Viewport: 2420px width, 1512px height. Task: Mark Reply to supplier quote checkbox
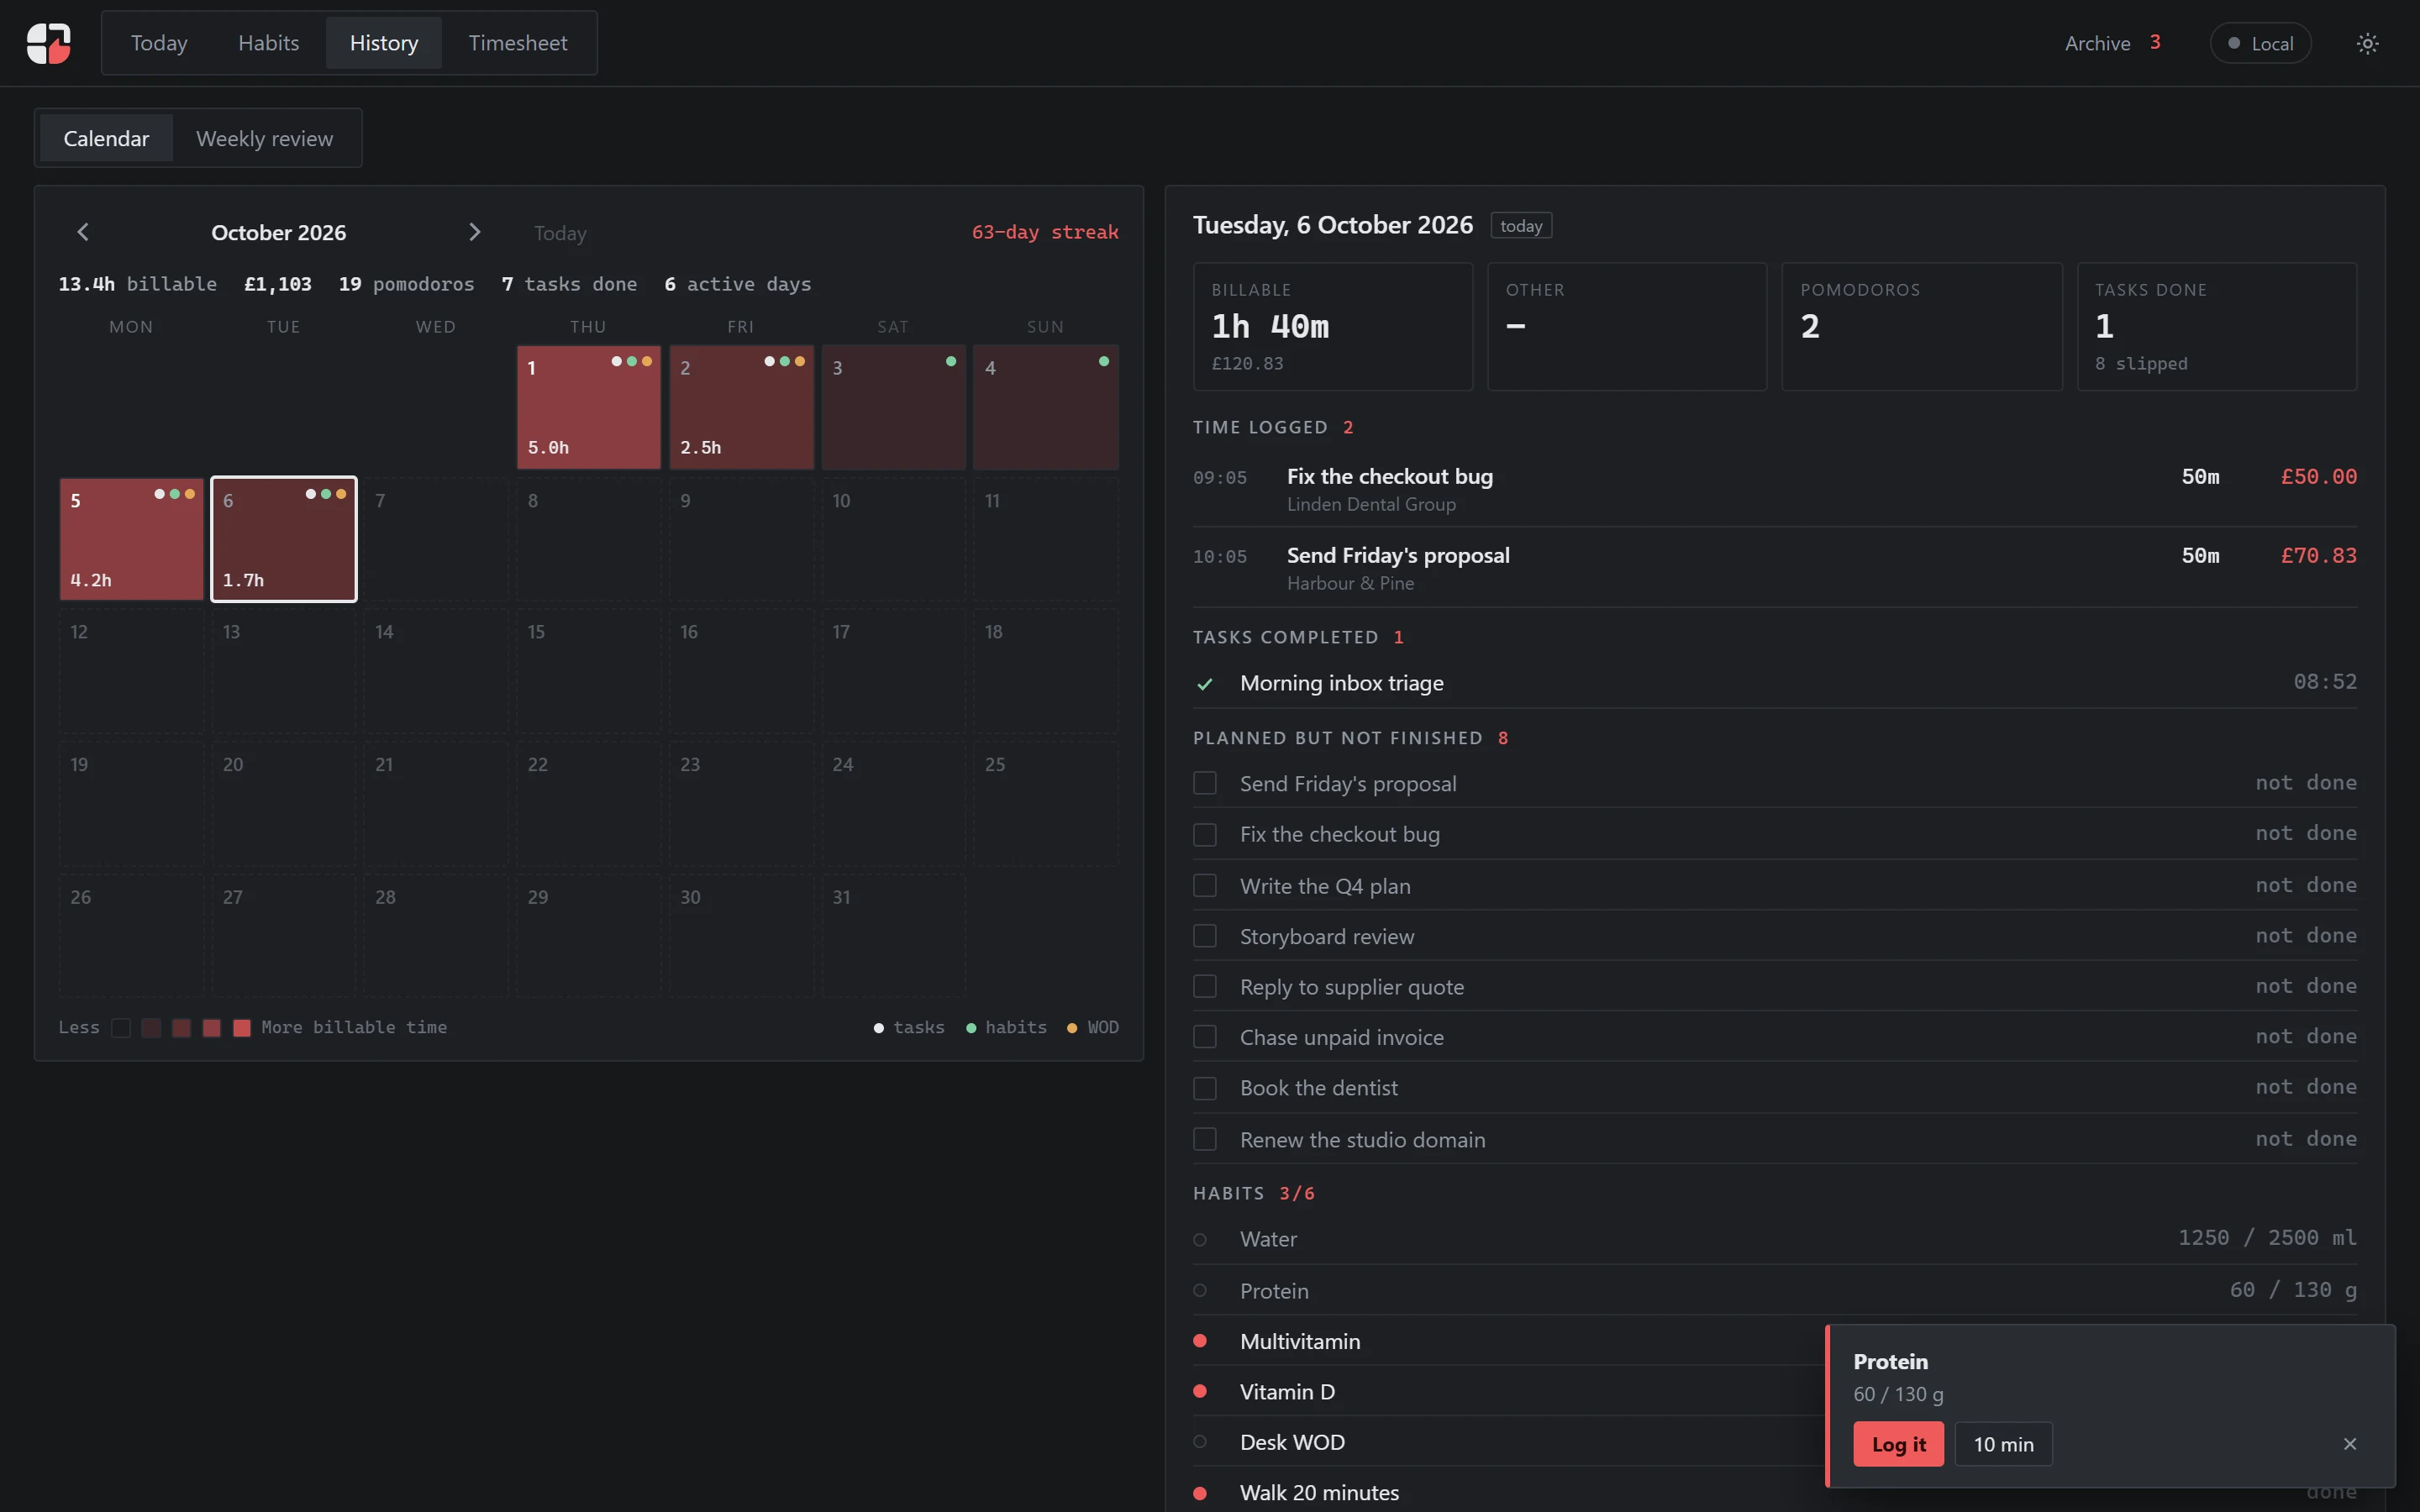pos(1205,987)
